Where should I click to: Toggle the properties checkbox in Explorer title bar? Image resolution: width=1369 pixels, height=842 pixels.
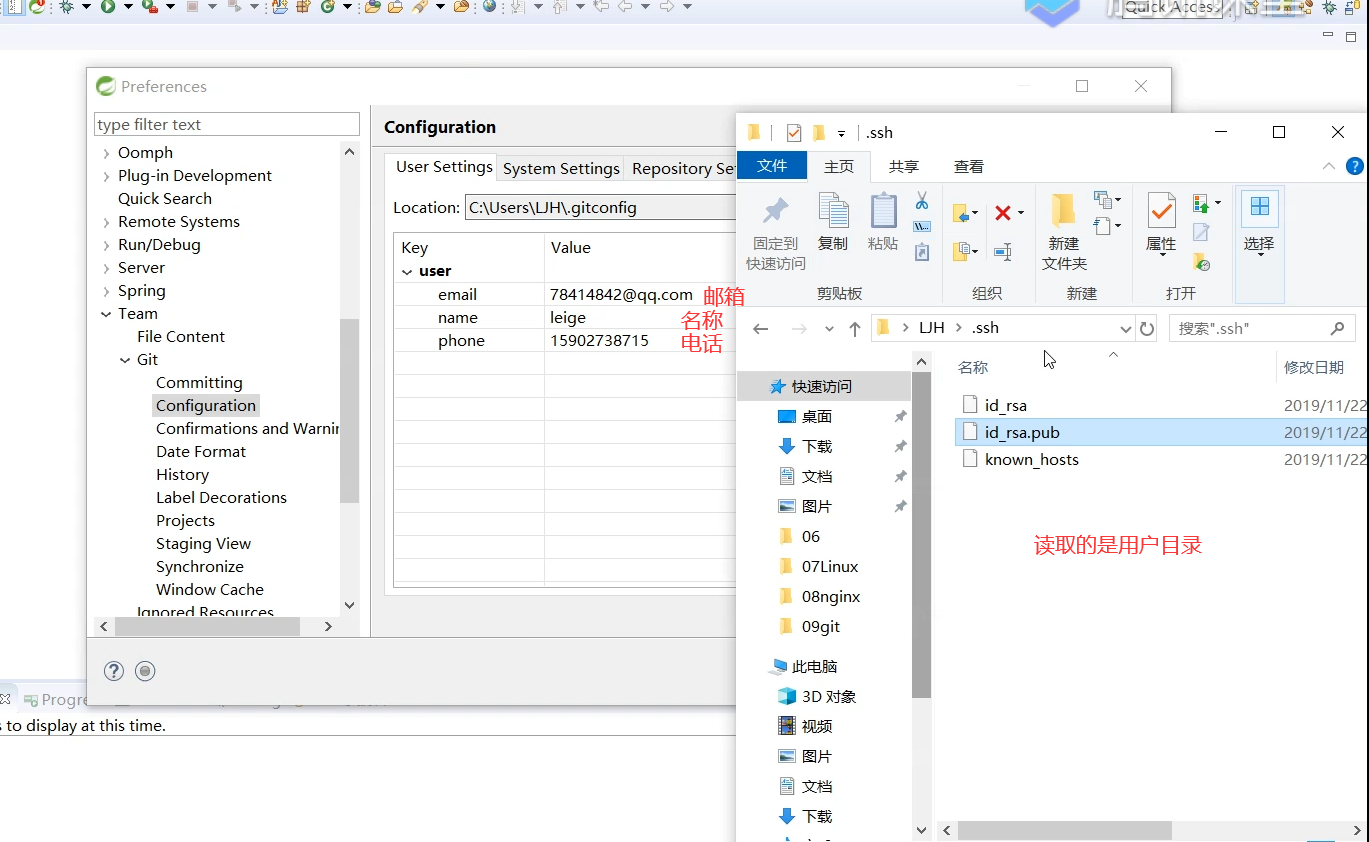794,132
